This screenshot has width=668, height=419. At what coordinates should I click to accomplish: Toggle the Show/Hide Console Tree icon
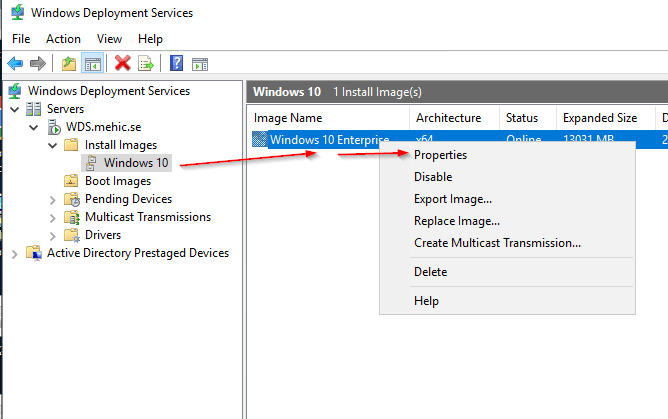[x=92, y=63]
